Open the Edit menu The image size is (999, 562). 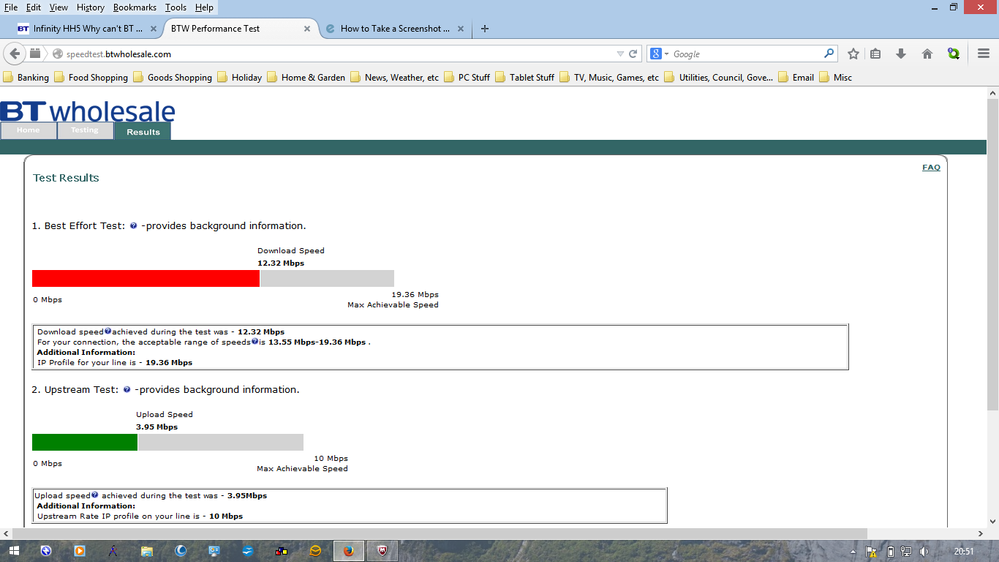click(x=33, y=8)
